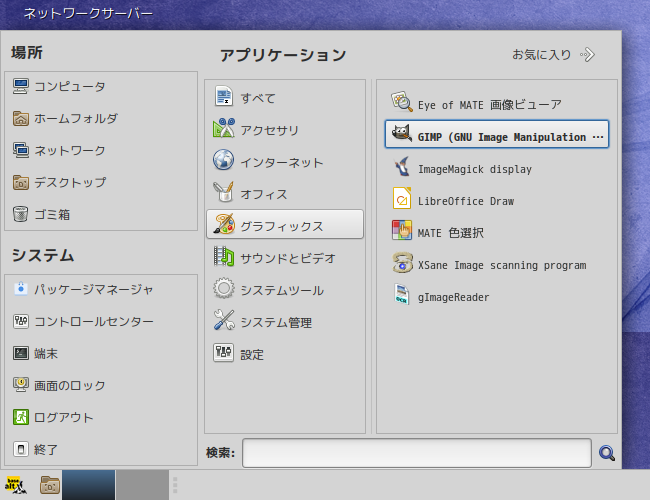Click the 画面のロック lock screen icon
This screenshot has height=500, width=650.
click(x=20, y=385)
